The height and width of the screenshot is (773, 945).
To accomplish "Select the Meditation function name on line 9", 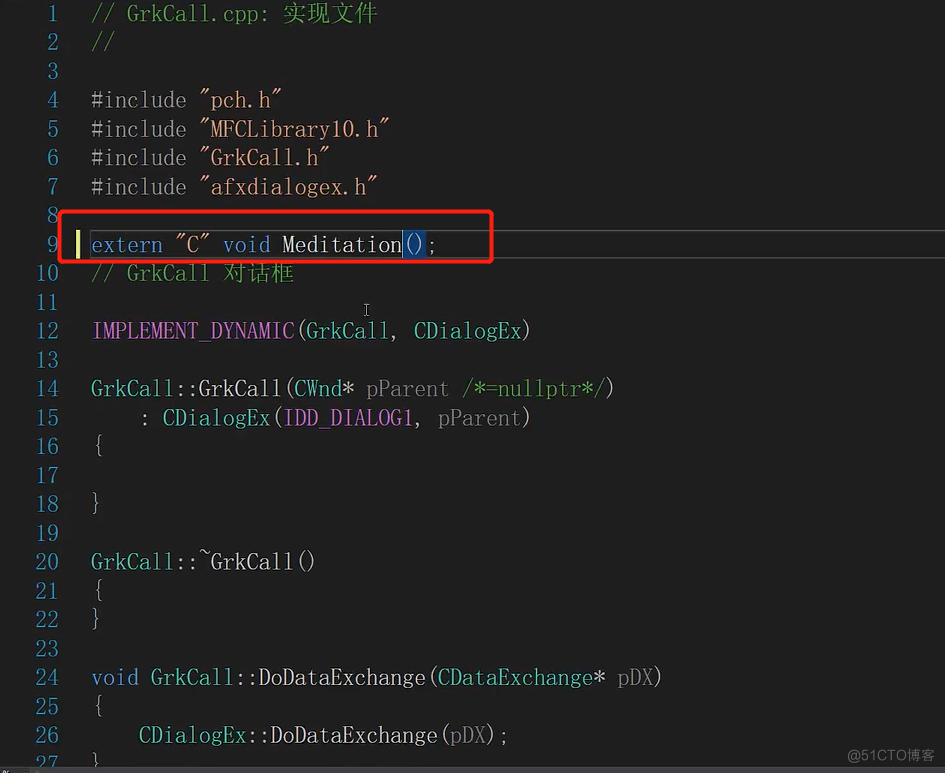I will (x=340, y=244).
